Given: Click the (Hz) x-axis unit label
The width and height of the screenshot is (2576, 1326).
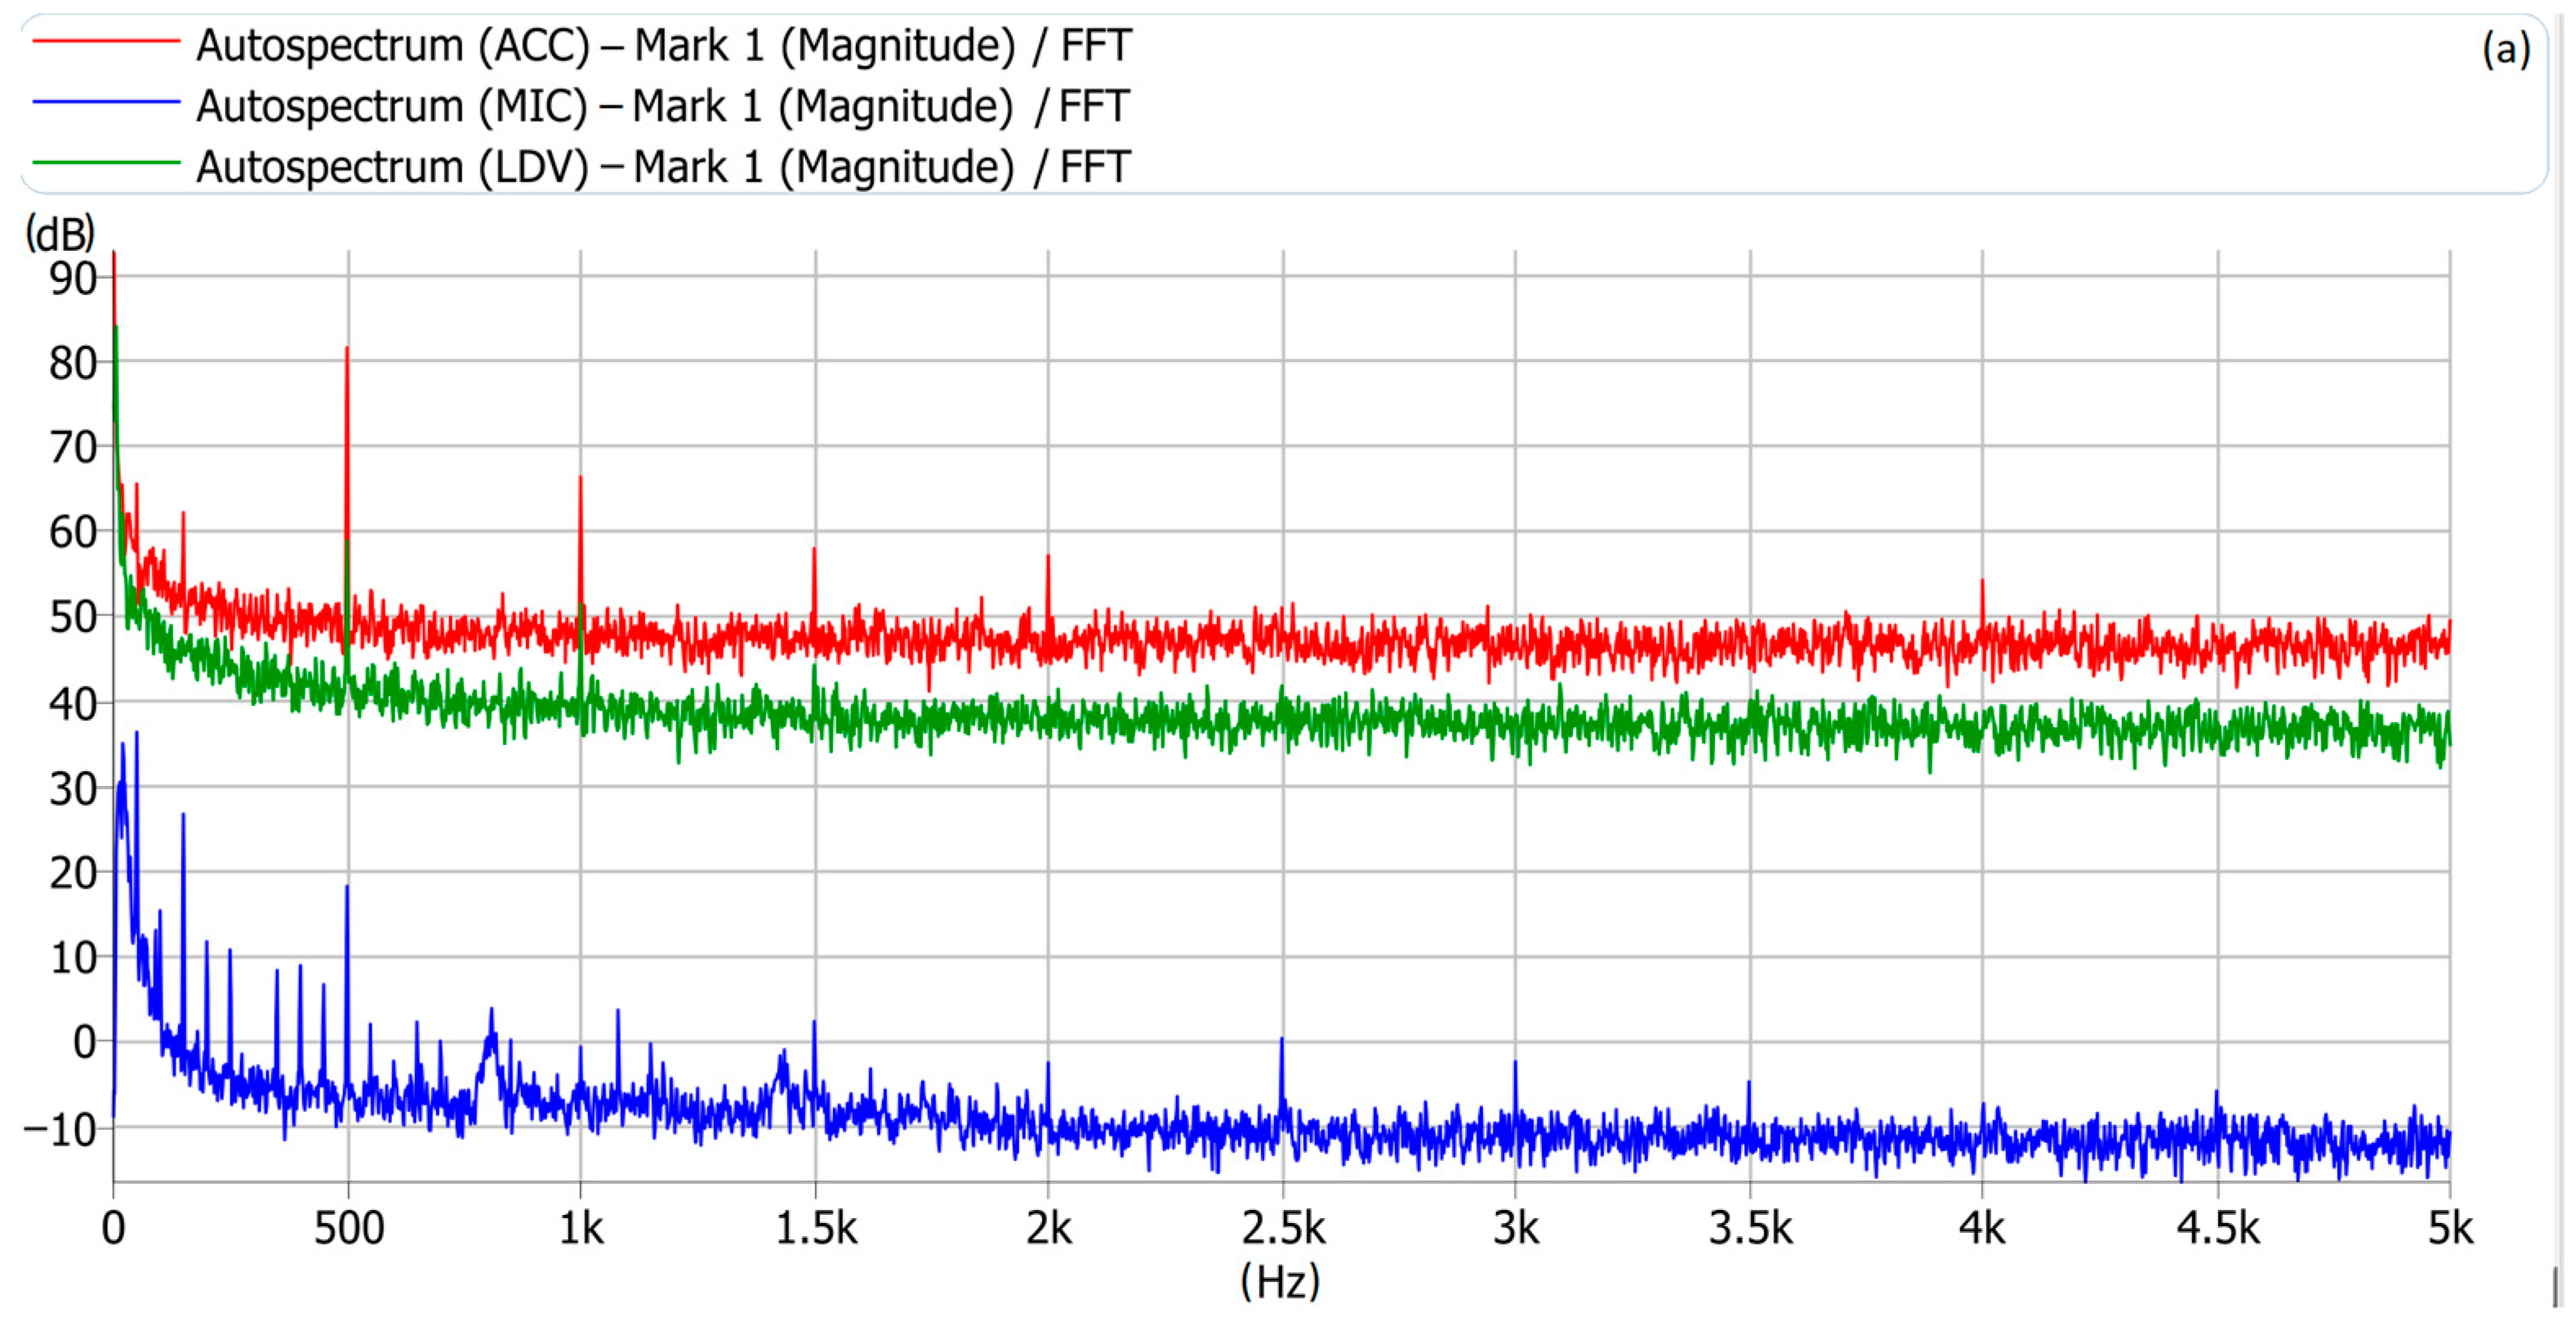Looking at the screenshot, I should point(1280,1280).
